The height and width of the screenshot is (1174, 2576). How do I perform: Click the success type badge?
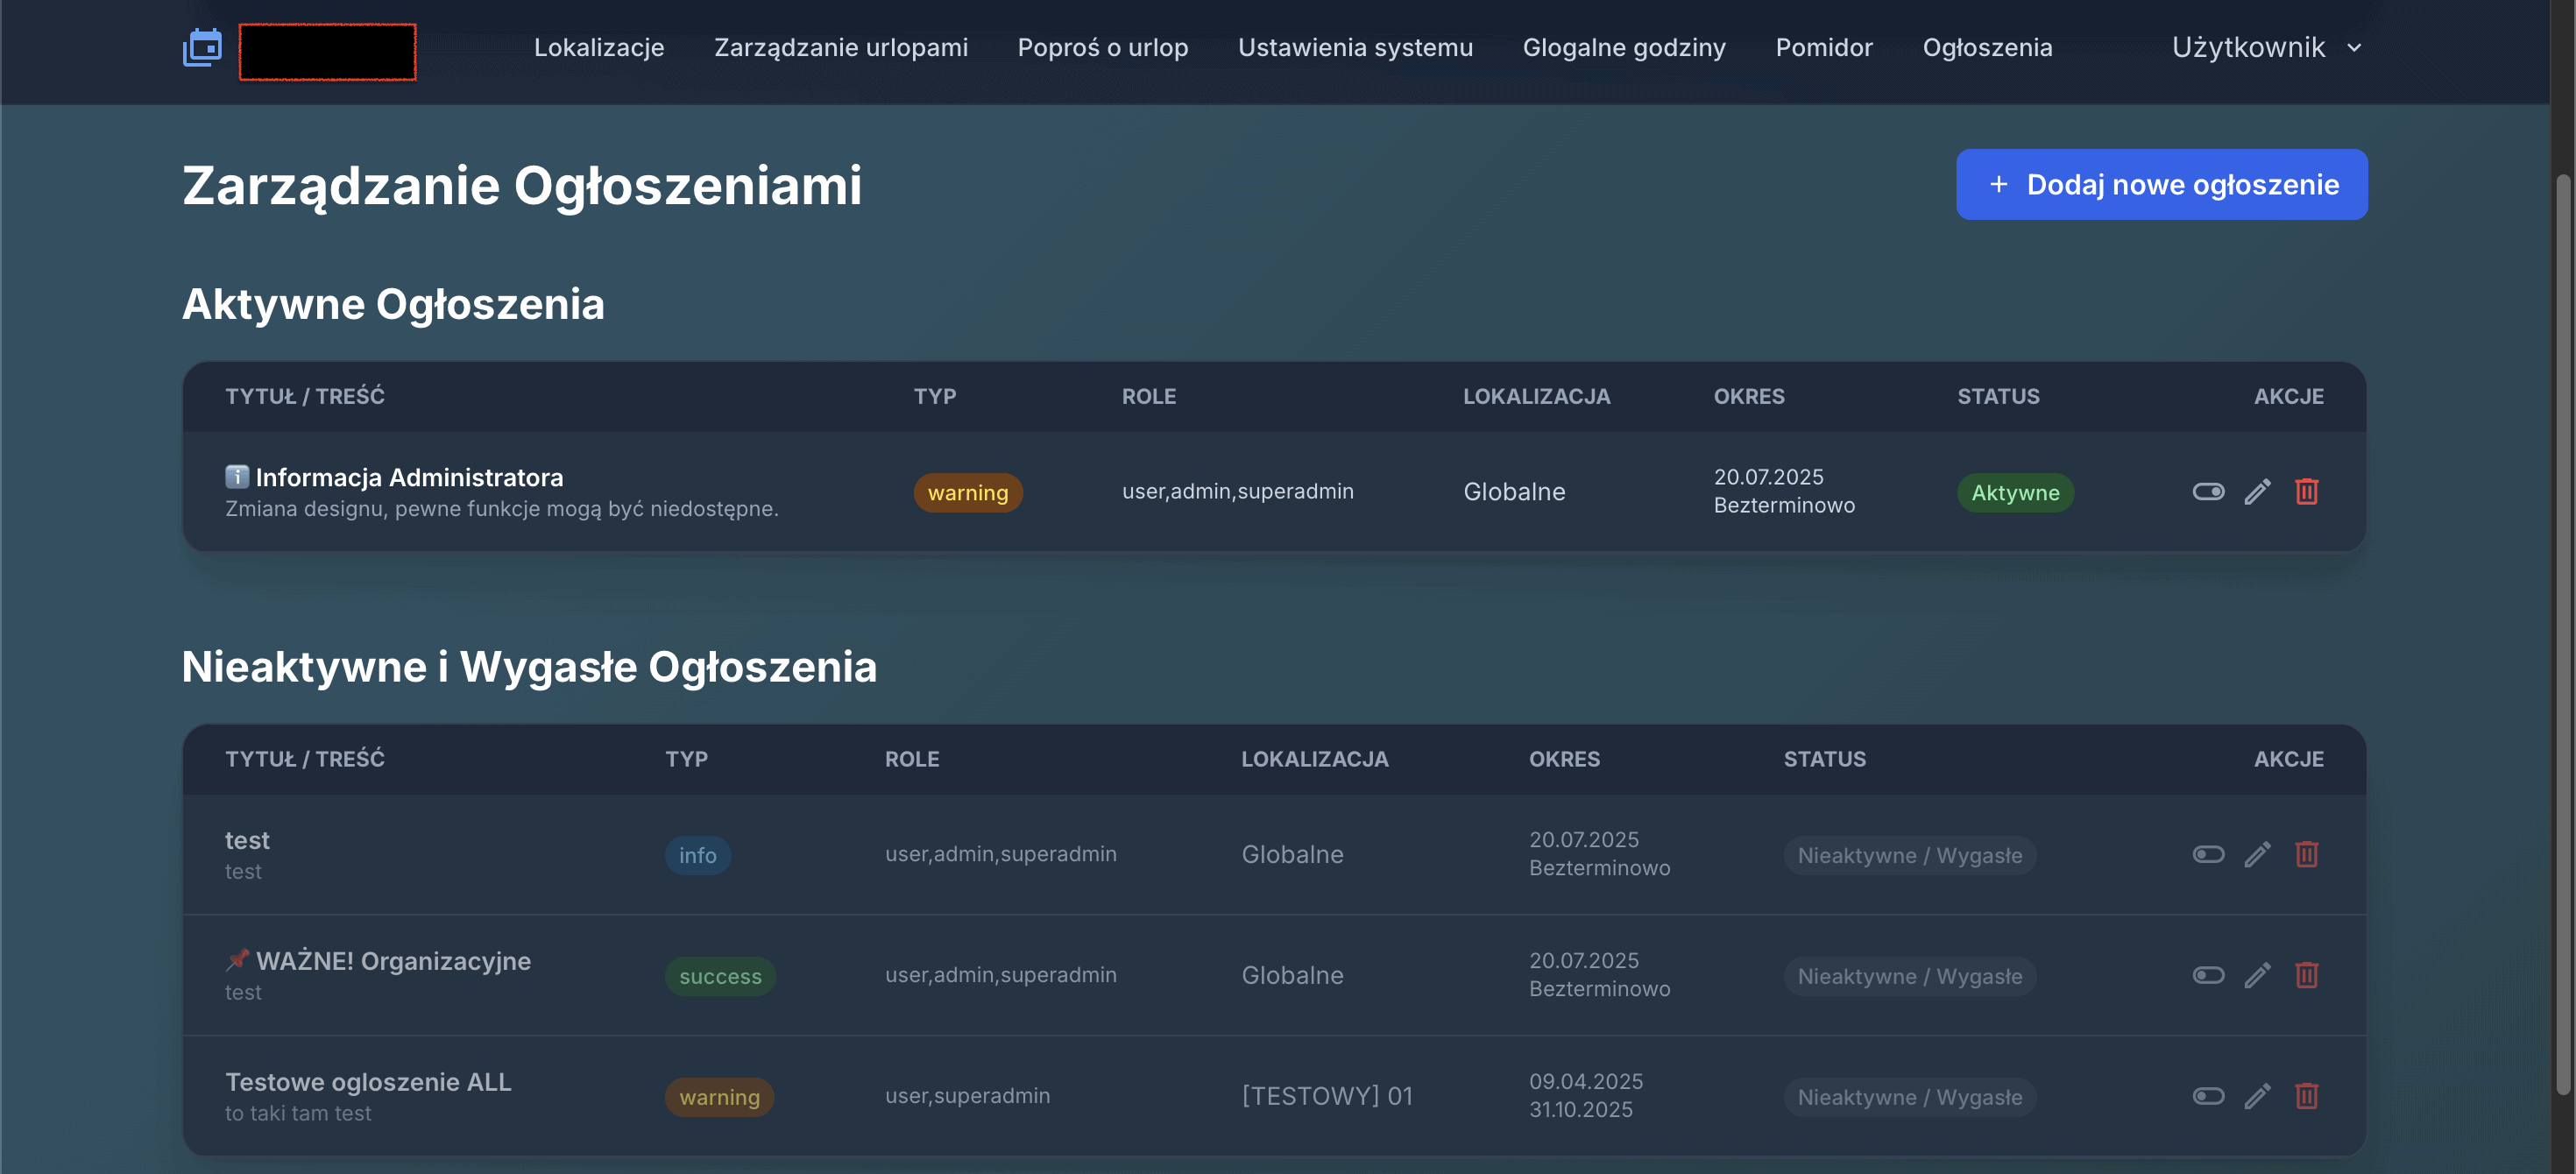coord(720,976)
